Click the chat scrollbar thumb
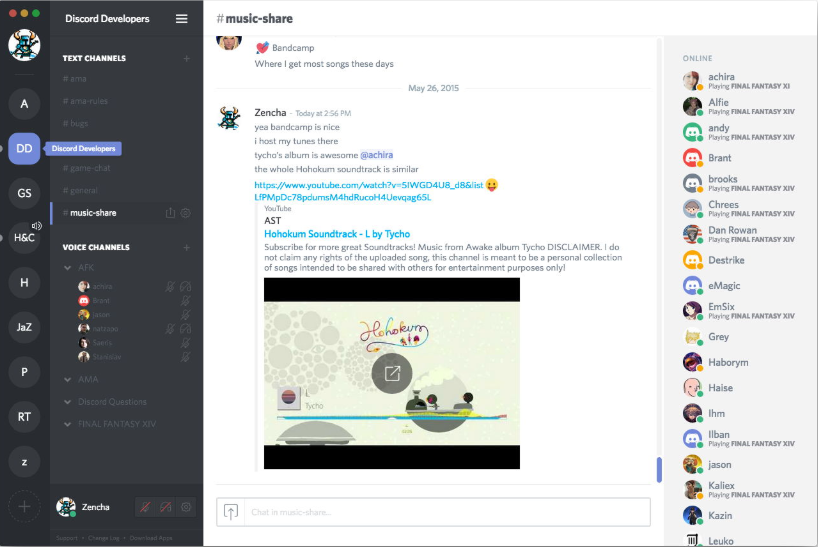 click(659, 470)
